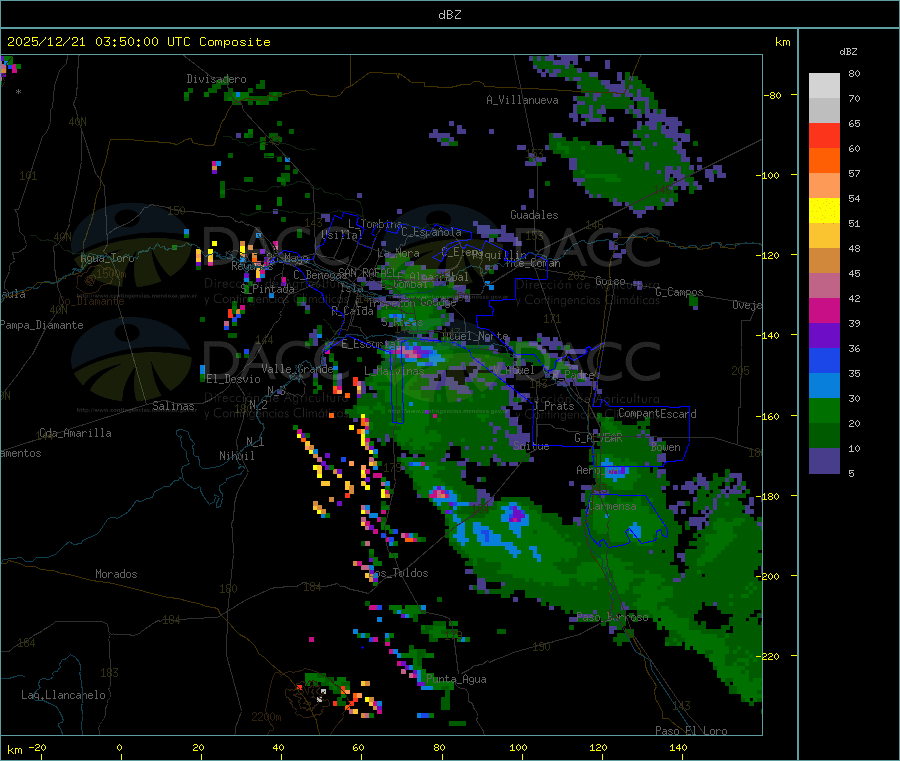Image resolution: width=900 pixels, height=761 pixels.
Task: Click the salmon 57 dBZ legend swatch
Action: [x=824, y=185]
